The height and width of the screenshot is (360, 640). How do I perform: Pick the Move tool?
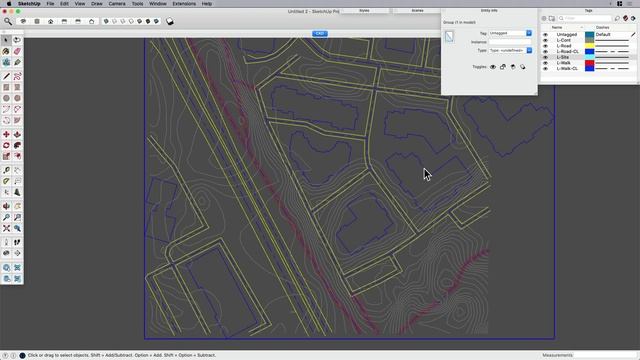pos(6,134)
